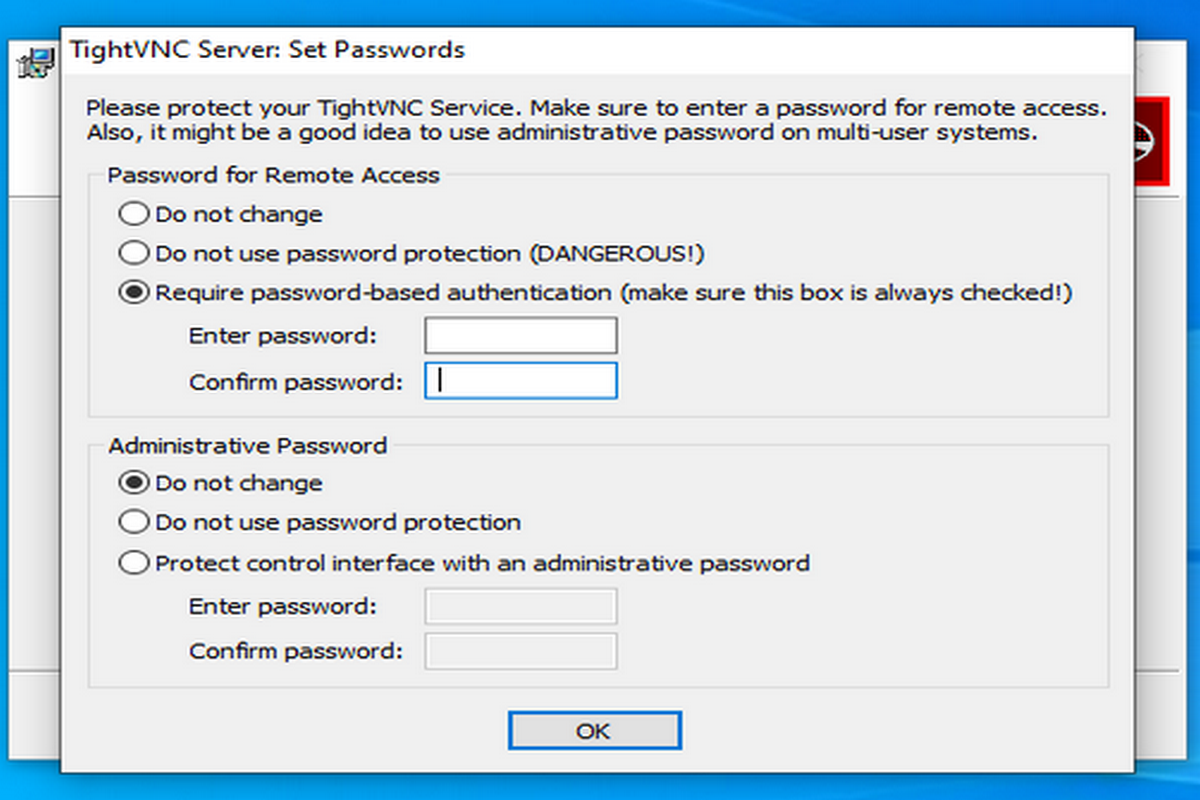Click remote access 'Enter password' field

point(520,336)
